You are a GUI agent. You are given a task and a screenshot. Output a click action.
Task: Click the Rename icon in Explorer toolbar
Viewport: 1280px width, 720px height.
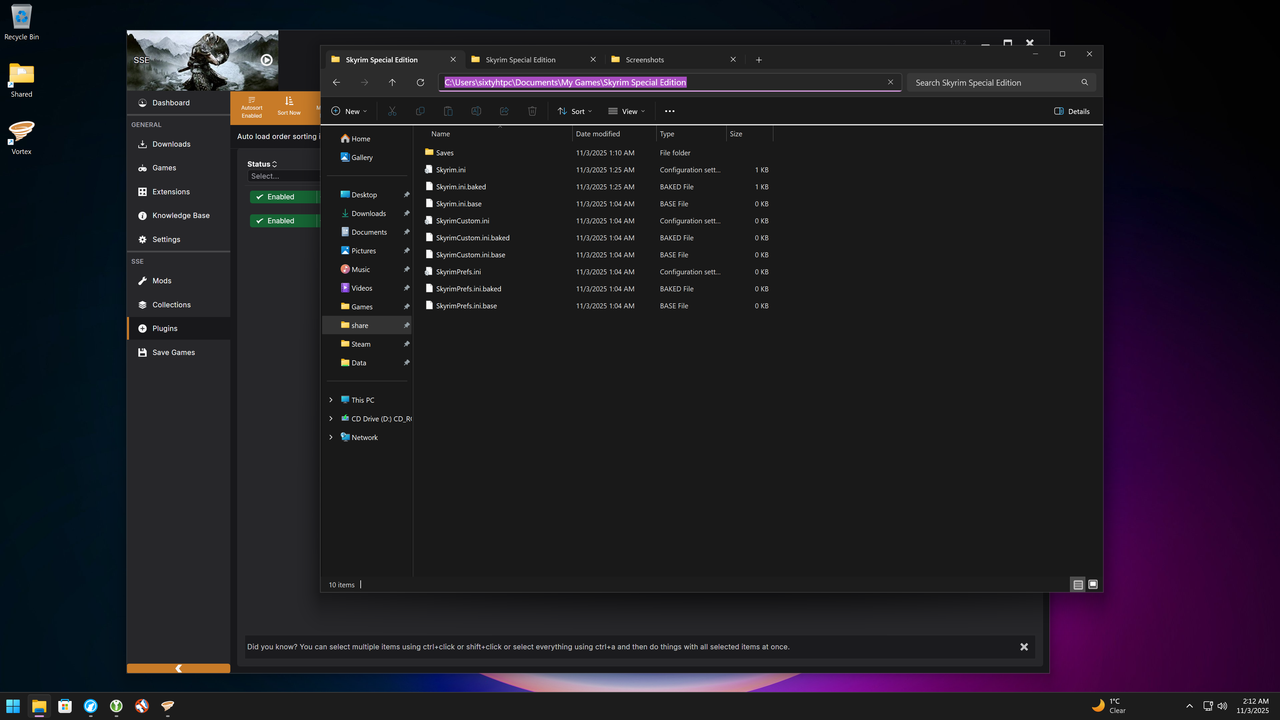pyautogui.click(x=477, y=111)
